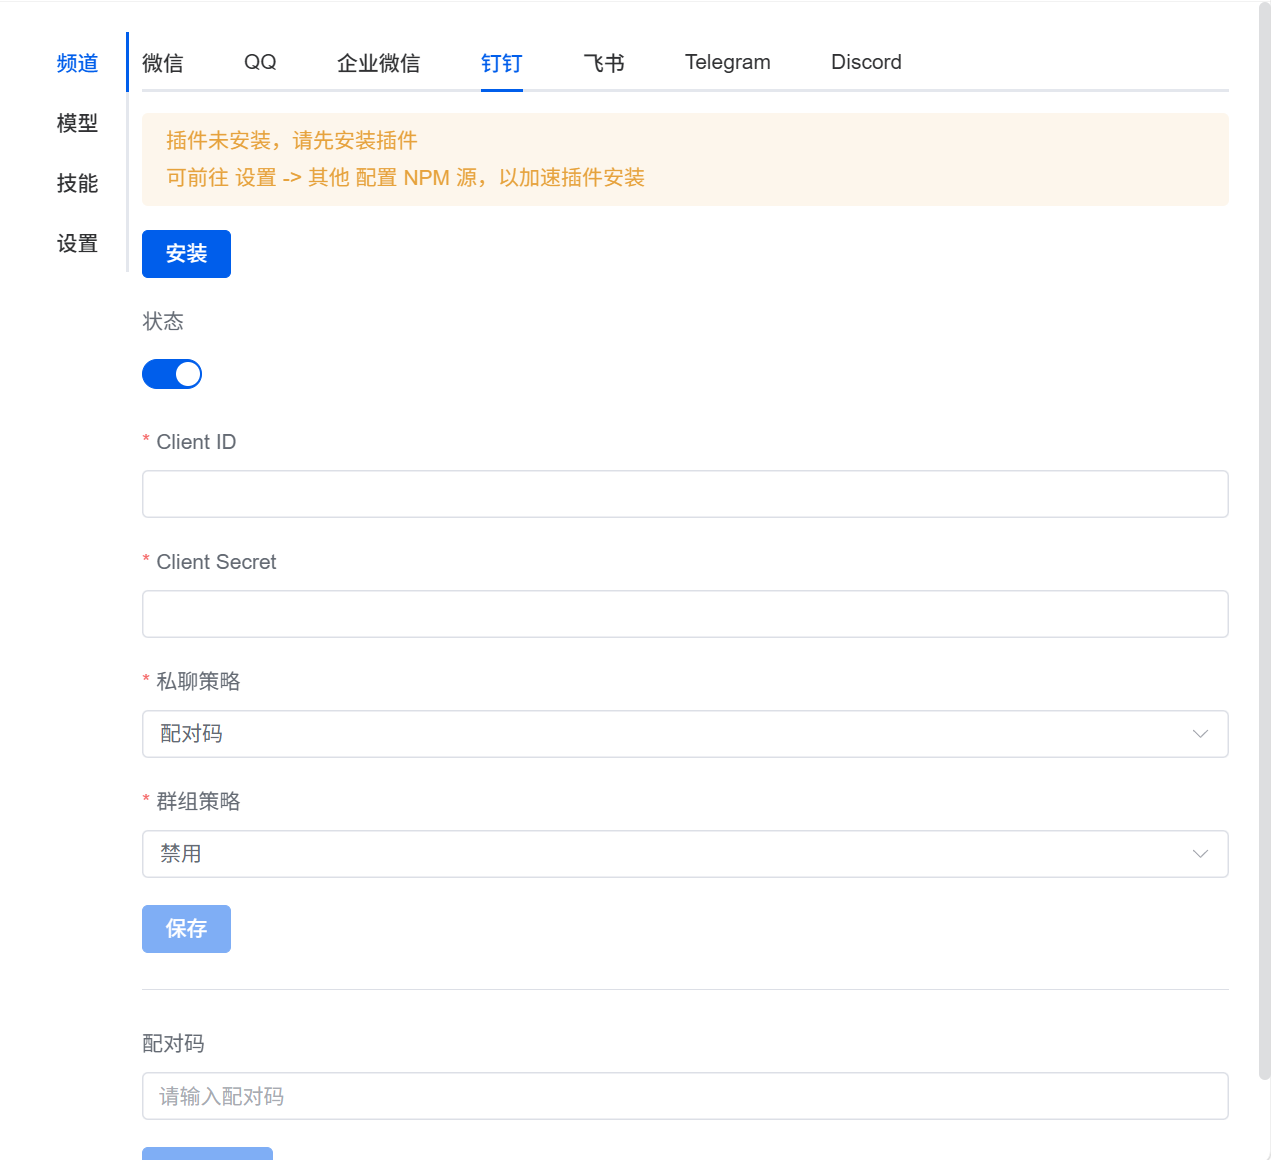The width and height of the screenshot is (1275, 1160).
Task: Go to the Discord tab
Action: (x=866, y=63)
